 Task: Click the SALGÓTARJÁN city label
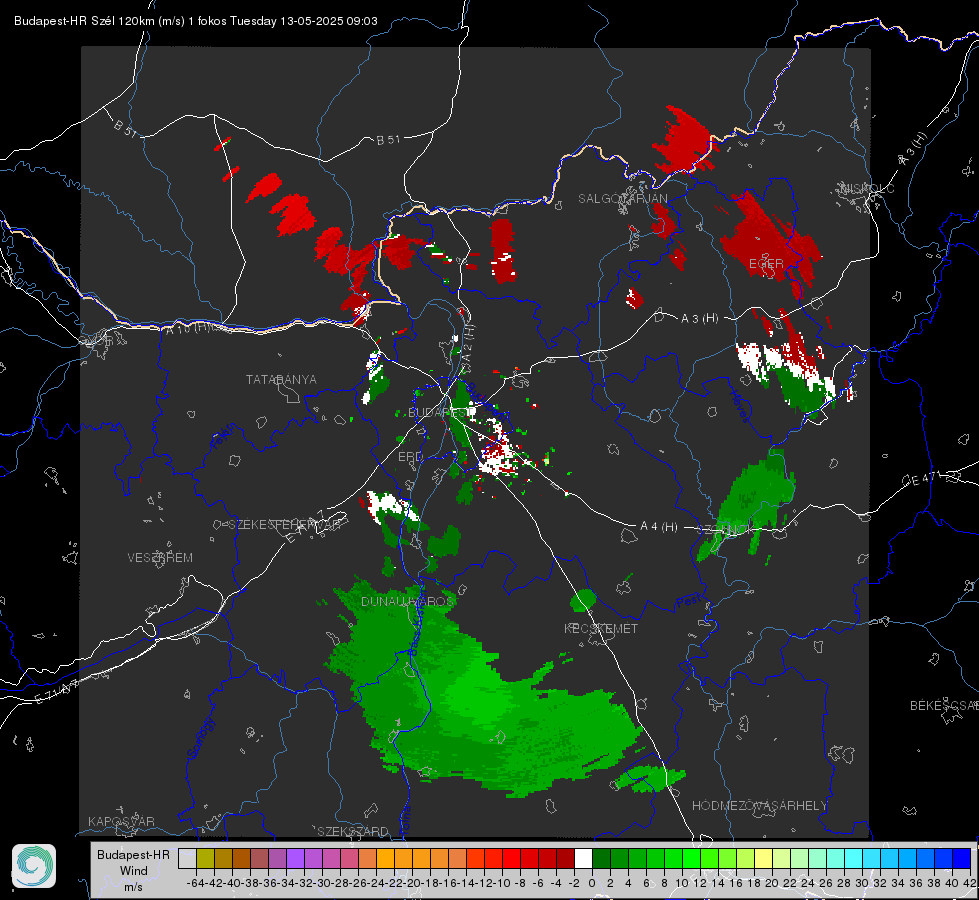[622, 199]
